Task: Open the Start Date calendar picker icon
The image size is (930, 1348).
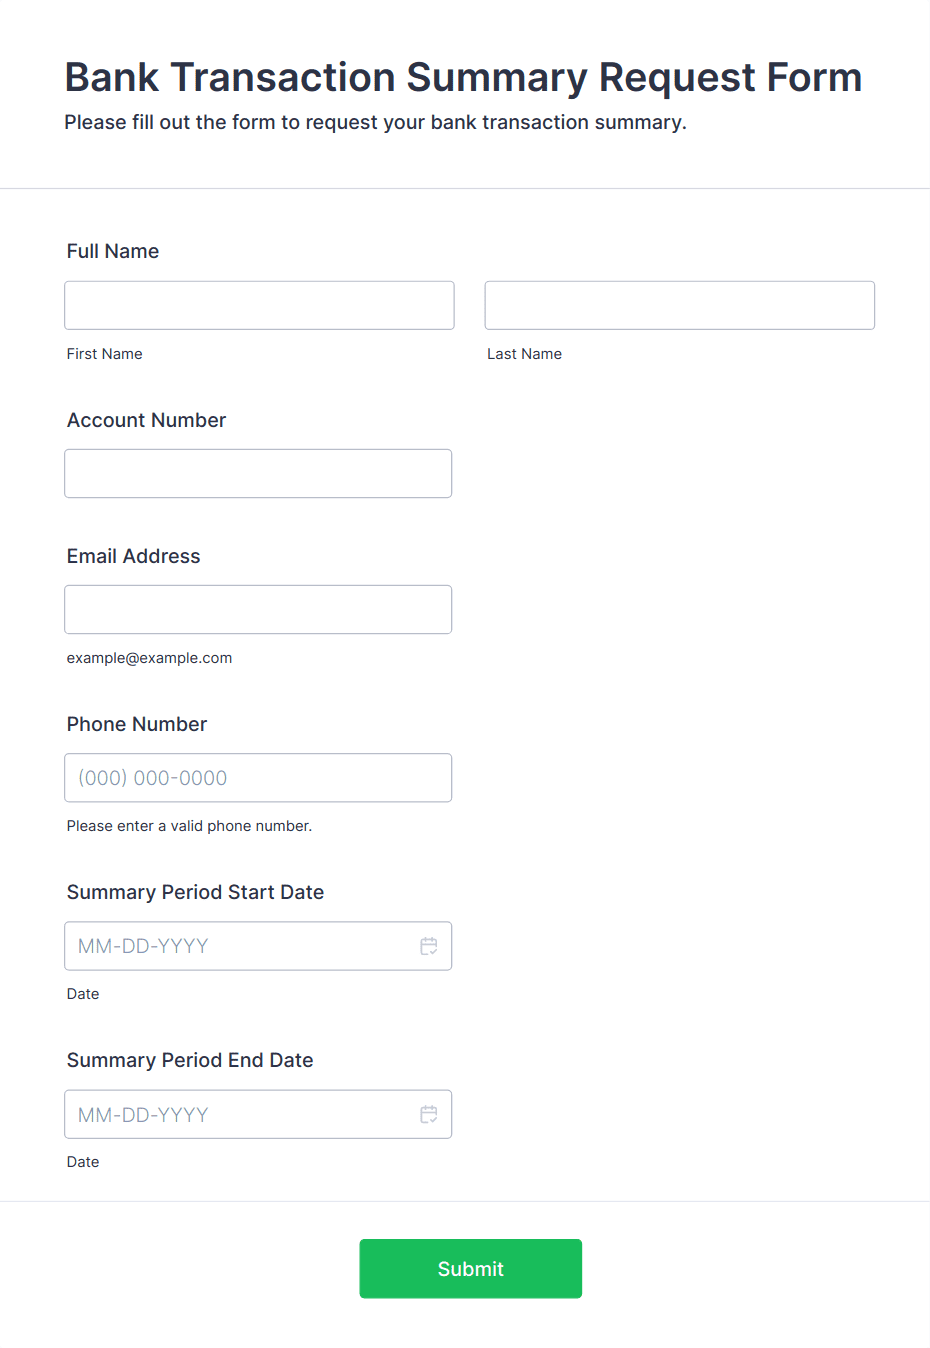Action: (429, 946)
